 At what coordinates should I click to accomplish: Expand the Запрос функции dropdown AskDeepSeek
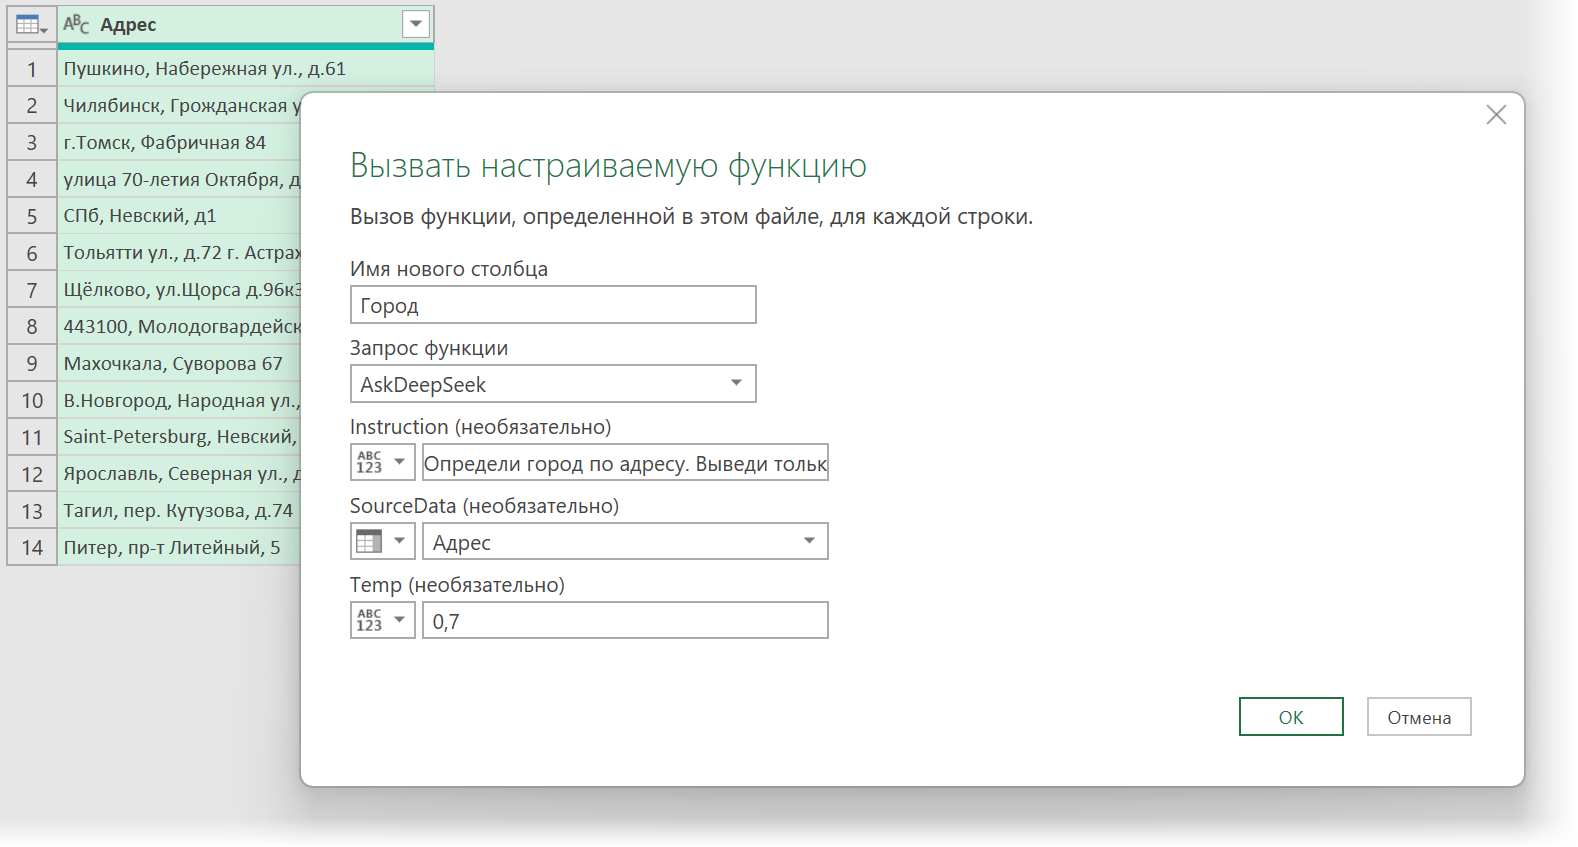coord(553,384)
